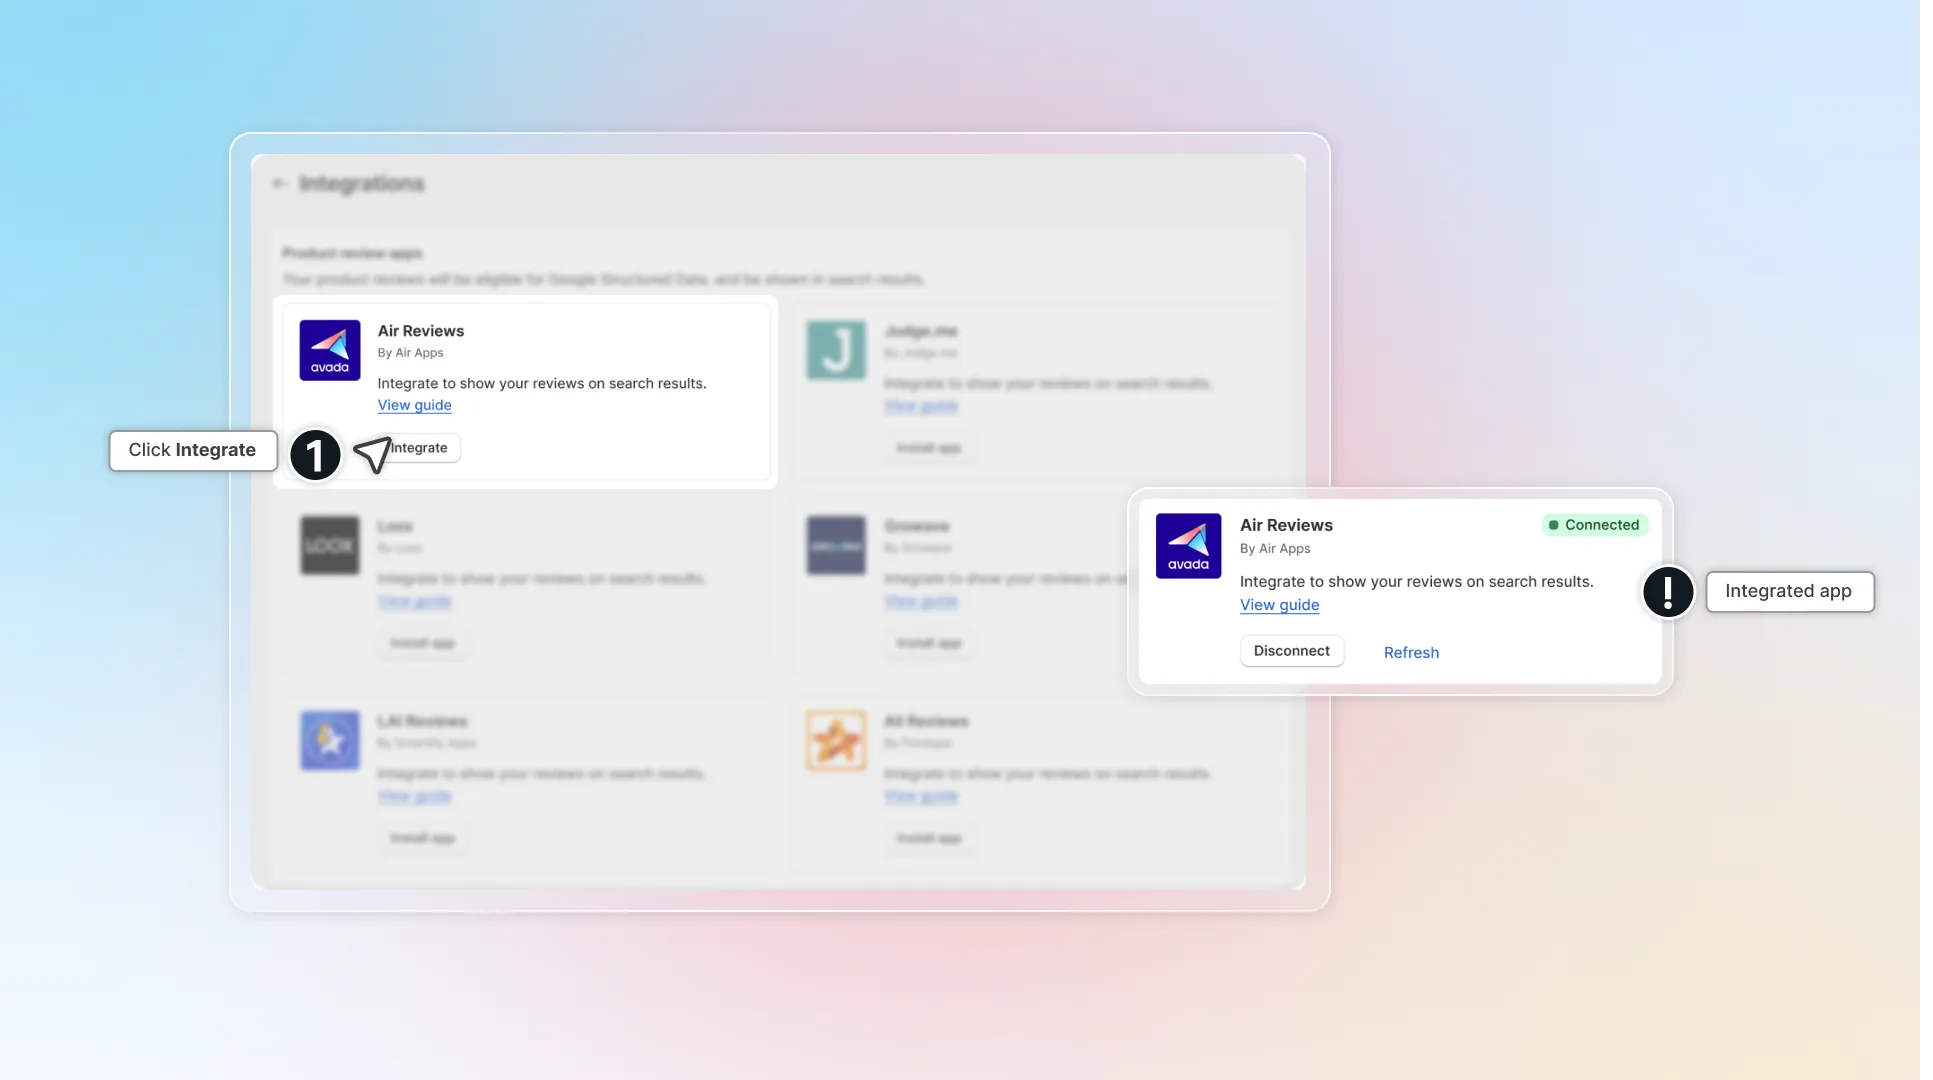Click the Refresh link next to Disconnect
The width and height of the screenshot is (1933, 1080).
pos(1411,653)
